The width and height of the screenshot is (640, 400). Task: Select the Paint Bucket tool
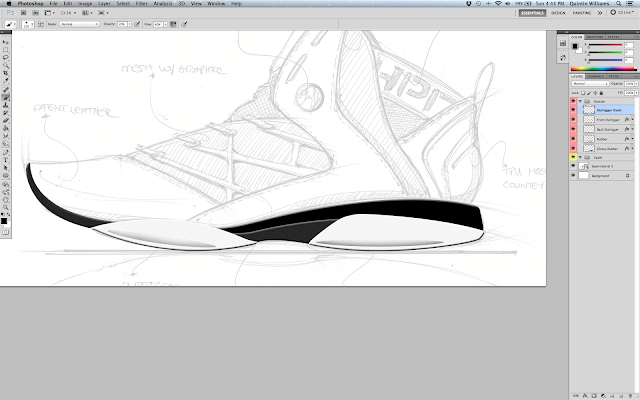6,128
